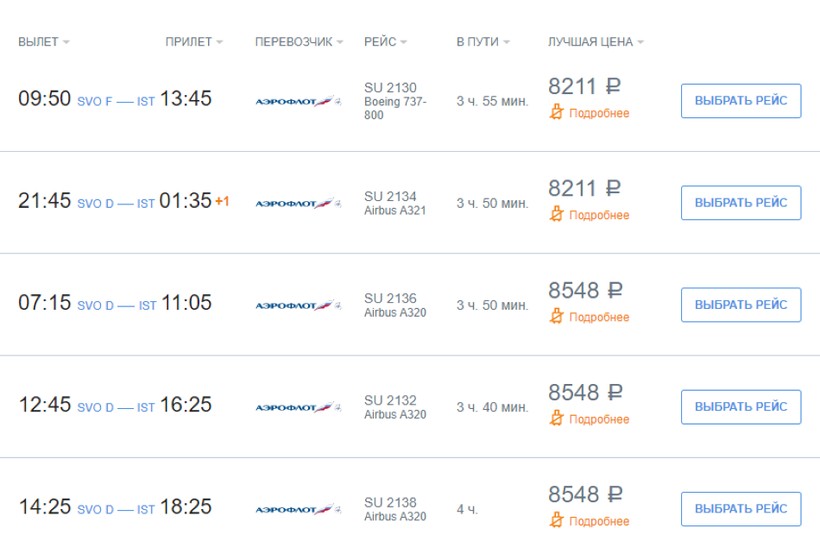This screenshot has height=541, width=820.
Task: Open Подробнее details for SU 2132
Action: [599, 419]
